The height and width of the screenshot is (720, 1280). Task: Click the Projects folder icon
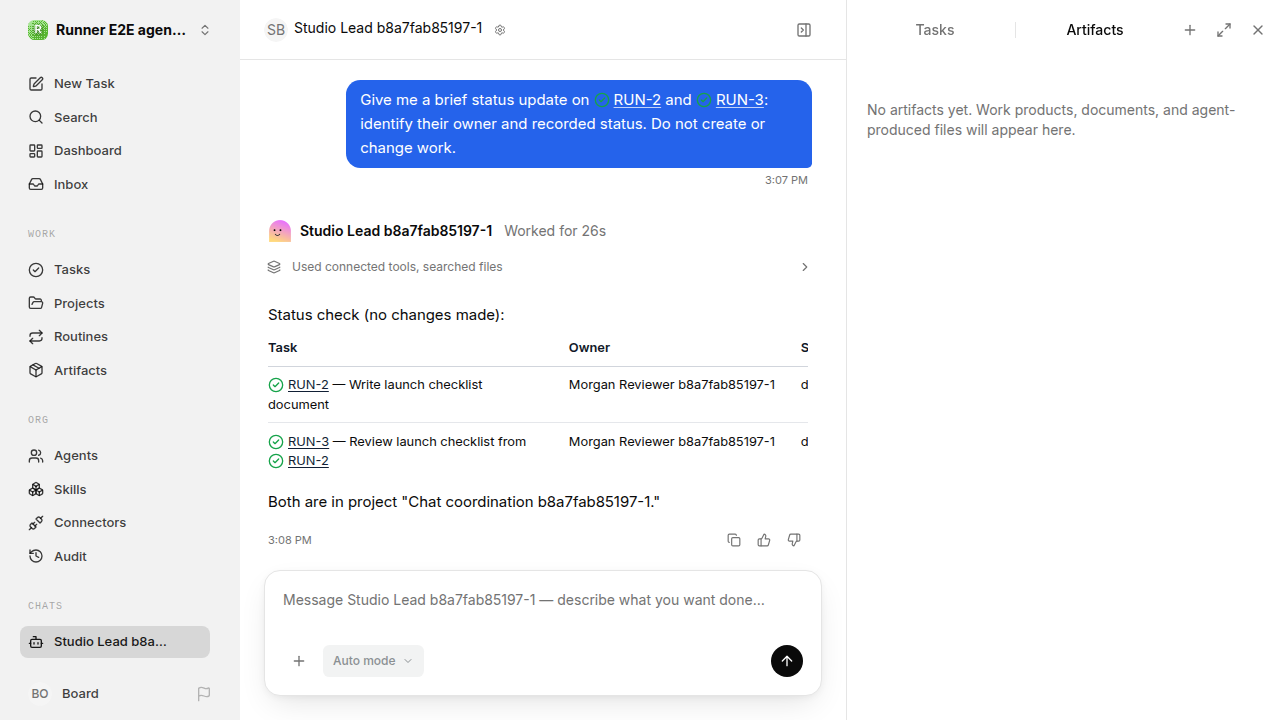[x=36, y=303]
